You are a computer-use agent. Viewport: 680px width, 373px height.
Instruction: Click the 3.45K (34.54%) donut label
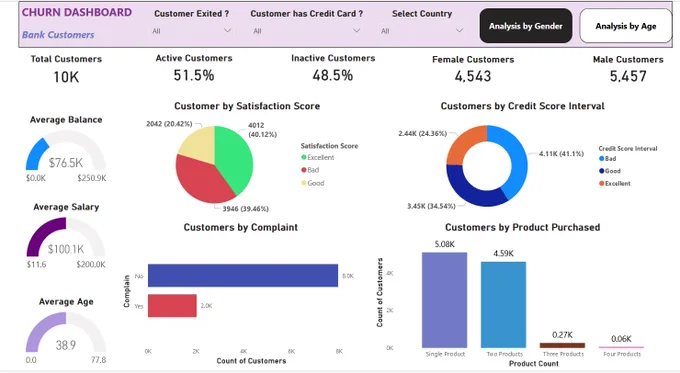[431, 206]
